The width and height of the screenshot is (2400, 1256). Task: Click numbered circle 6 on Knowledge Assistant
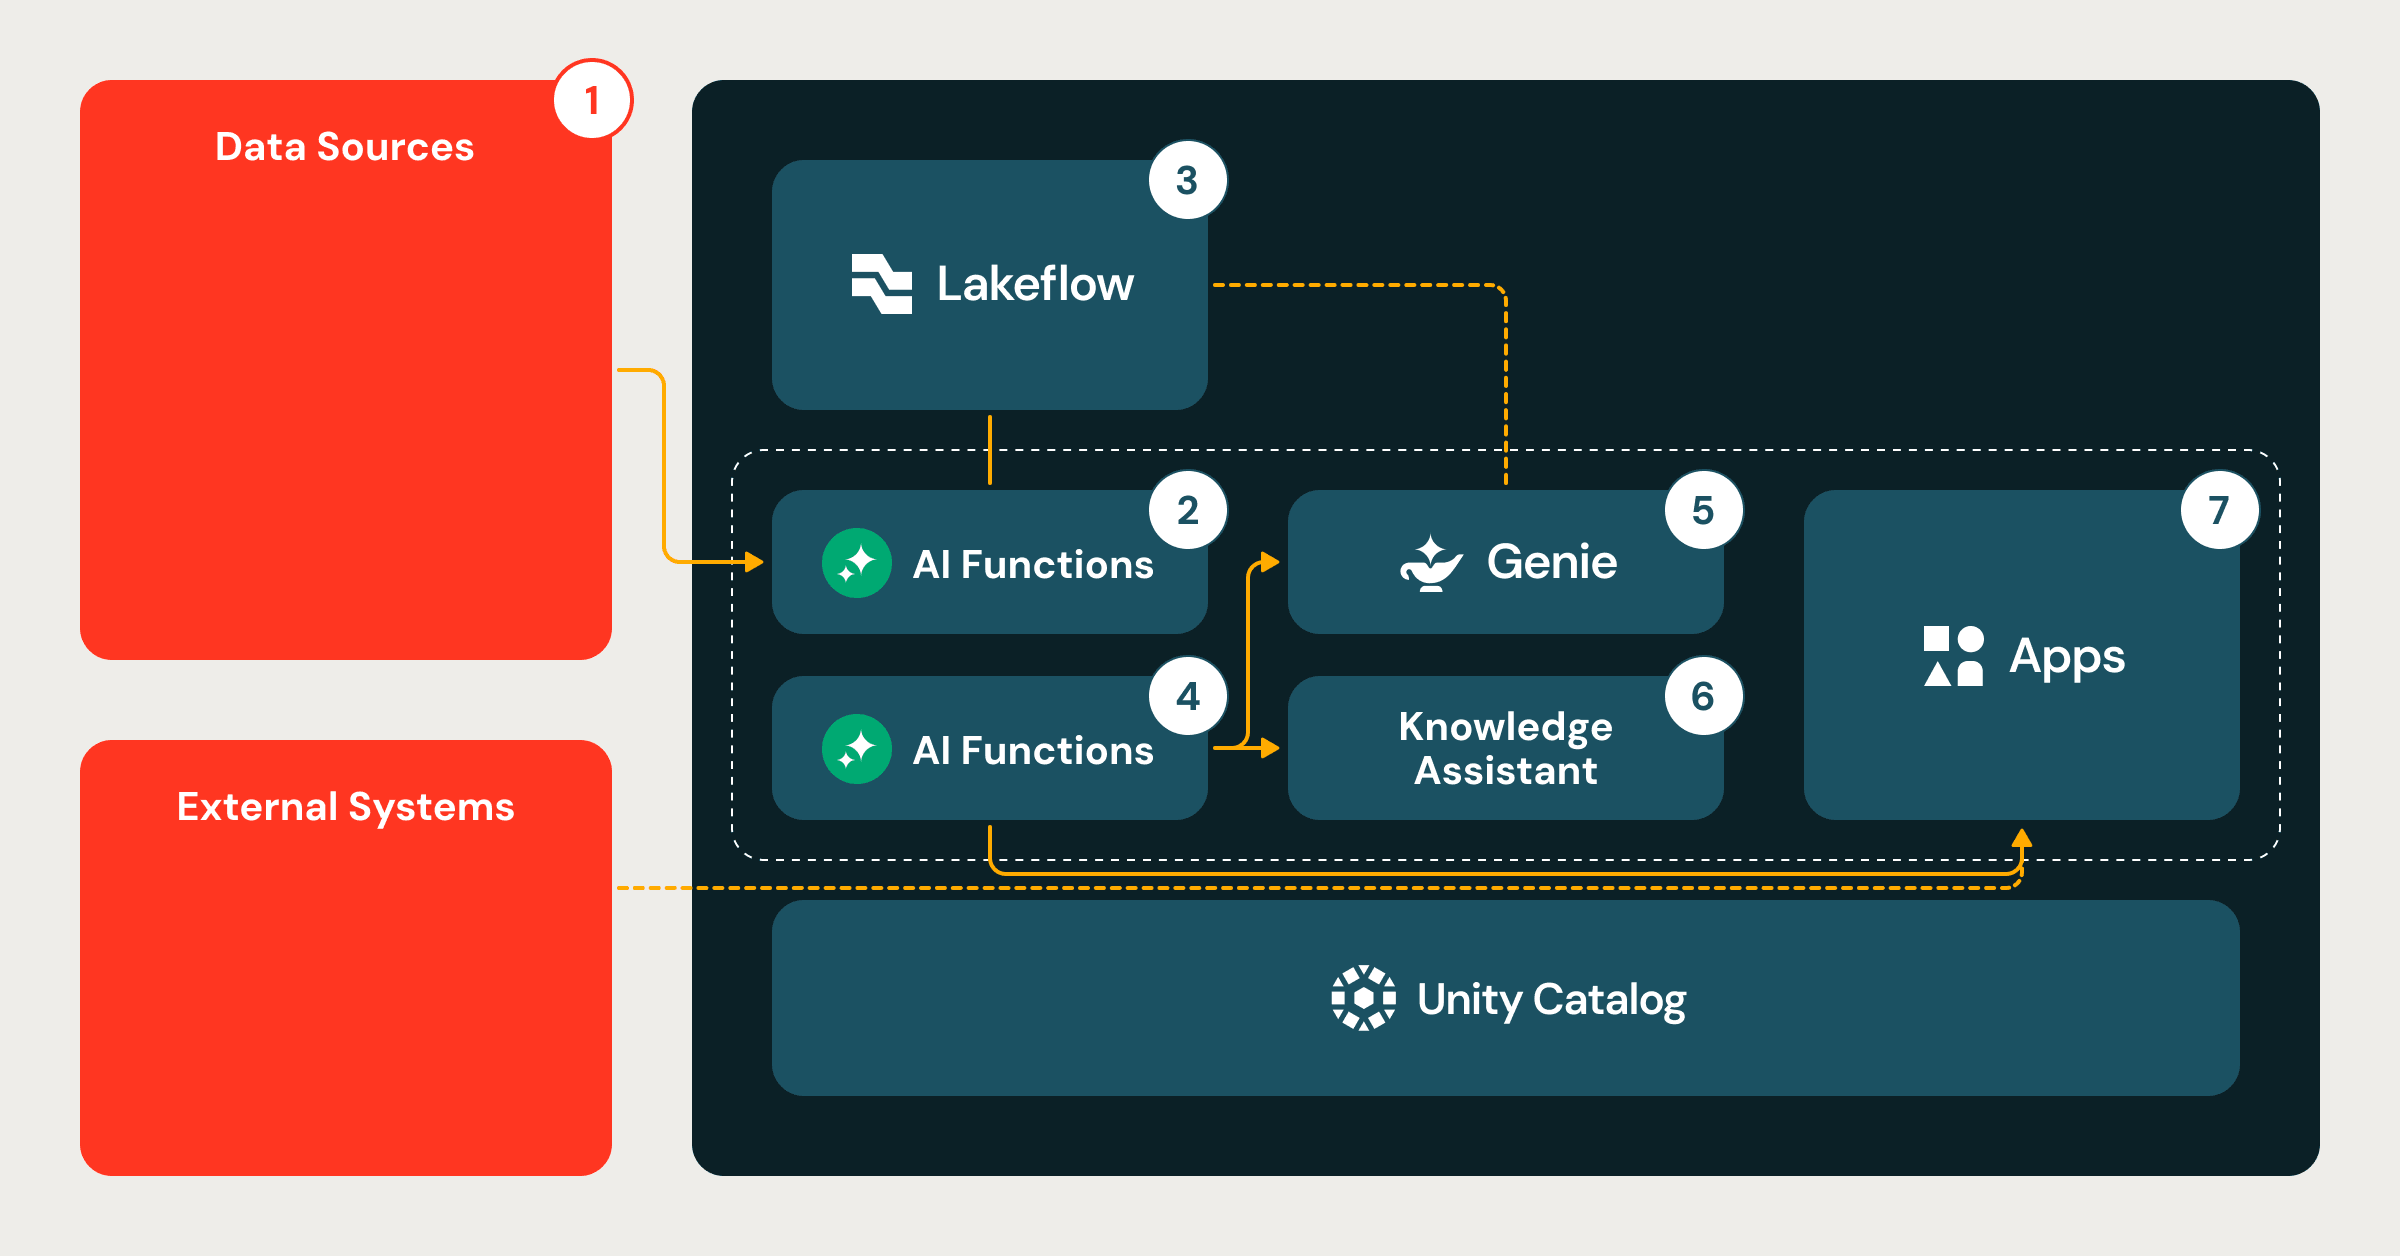click(x=1703, y=696)
